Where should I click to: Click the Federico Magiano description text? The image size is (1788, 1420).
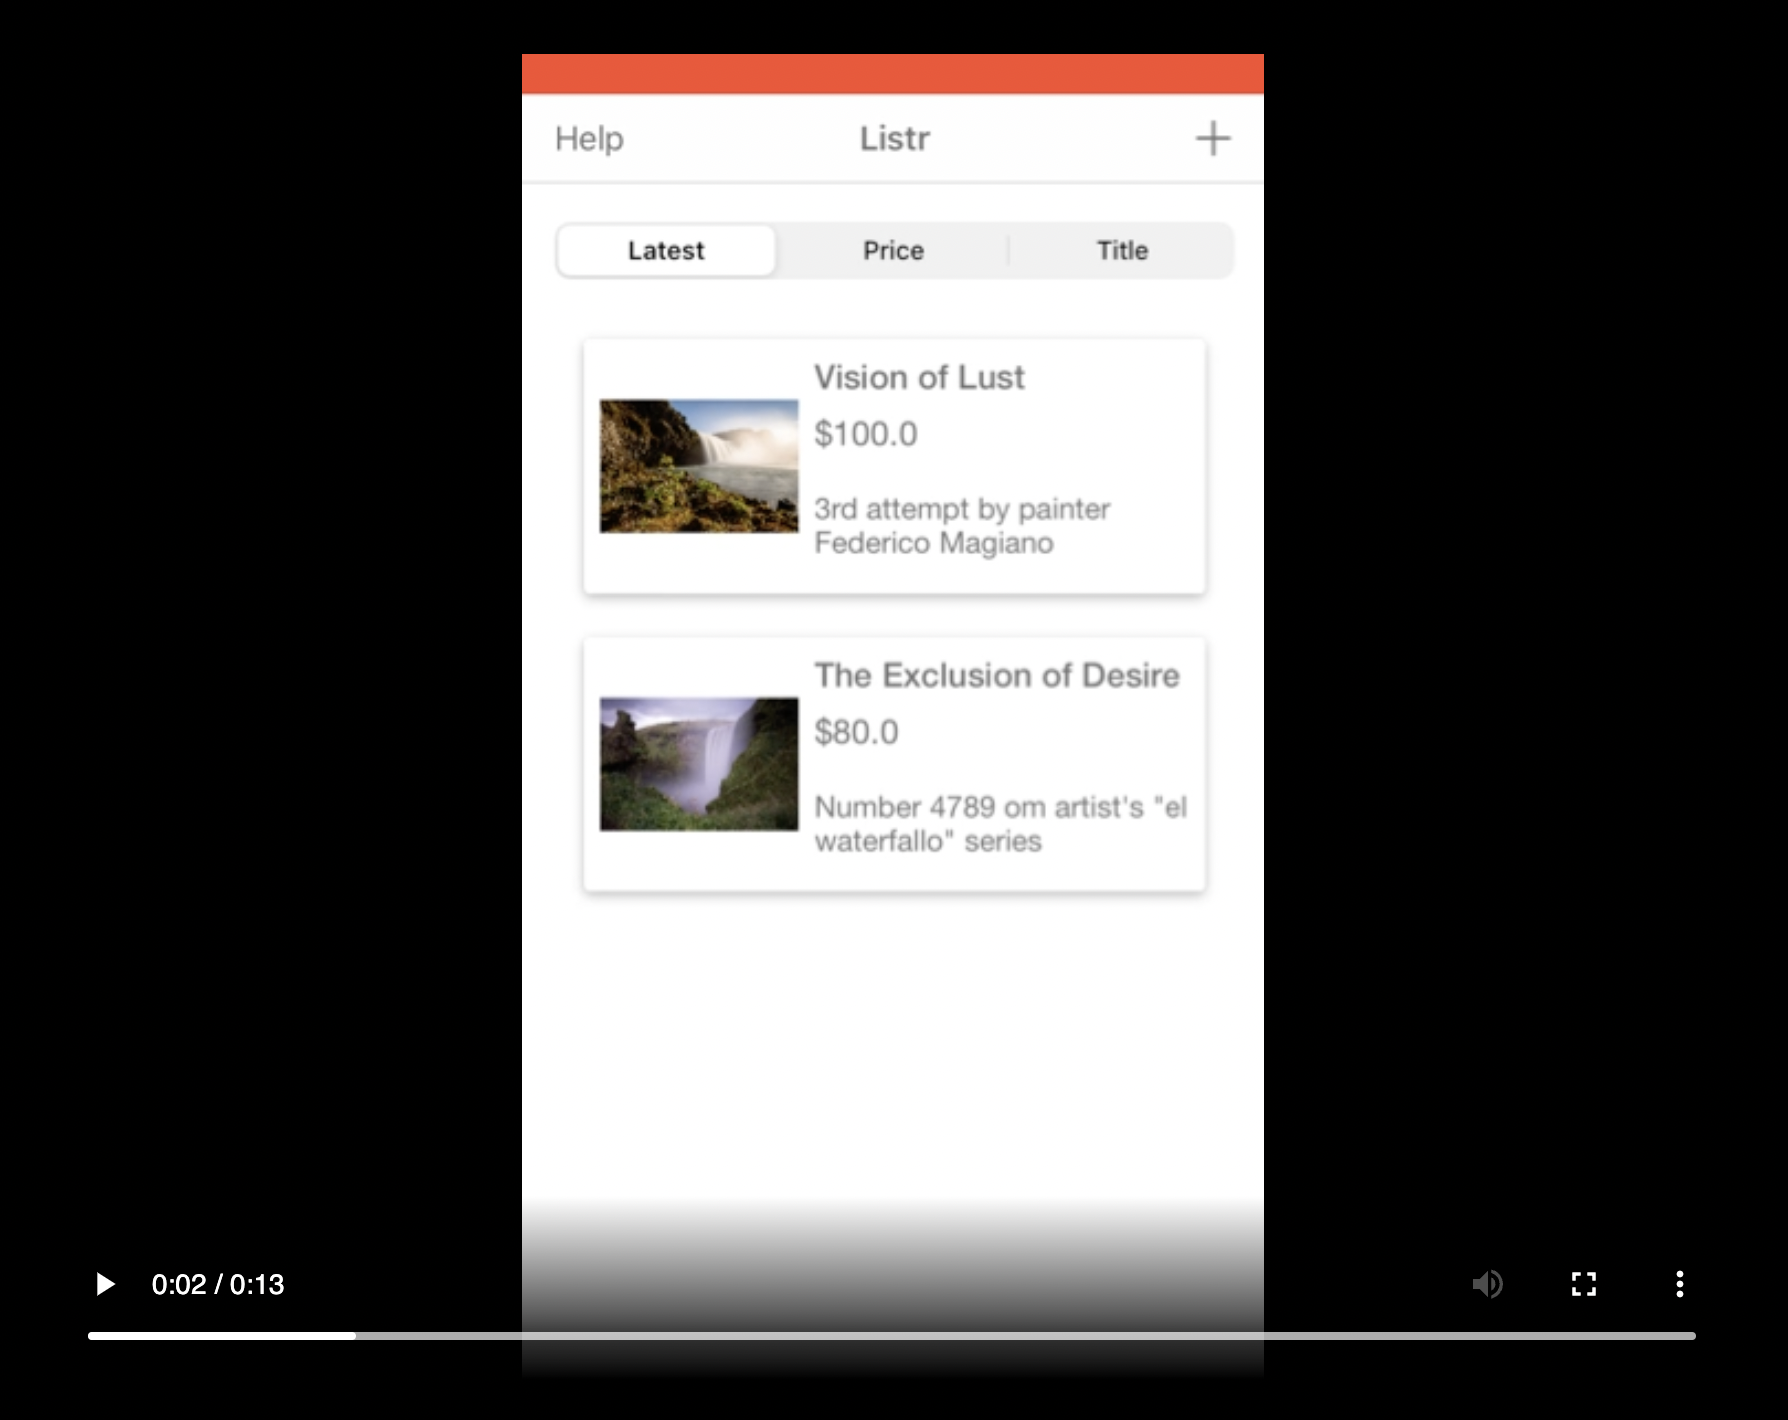[x=962, y=526]
